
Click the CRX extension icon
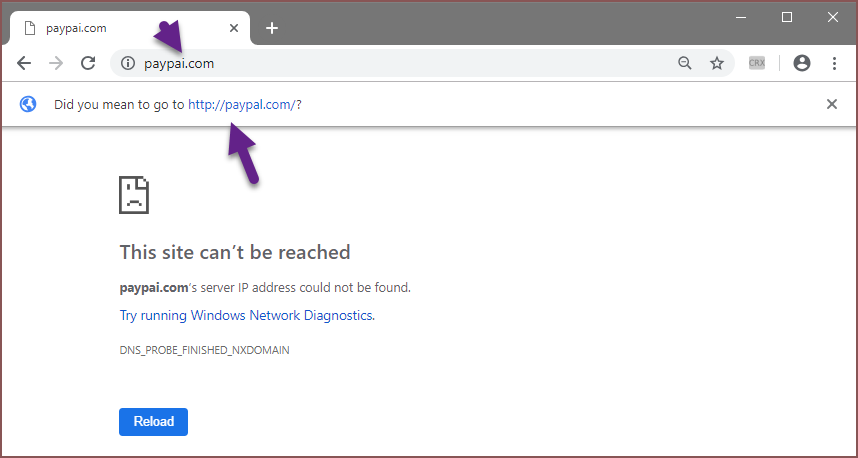757,63
